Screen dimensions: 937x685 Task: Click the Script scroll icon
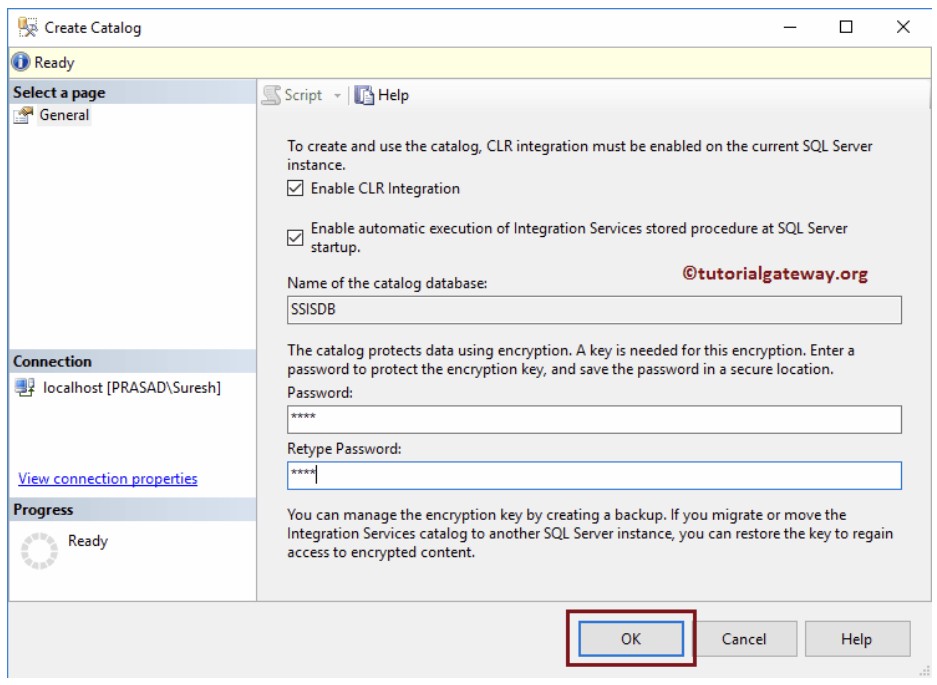[271, 95]
